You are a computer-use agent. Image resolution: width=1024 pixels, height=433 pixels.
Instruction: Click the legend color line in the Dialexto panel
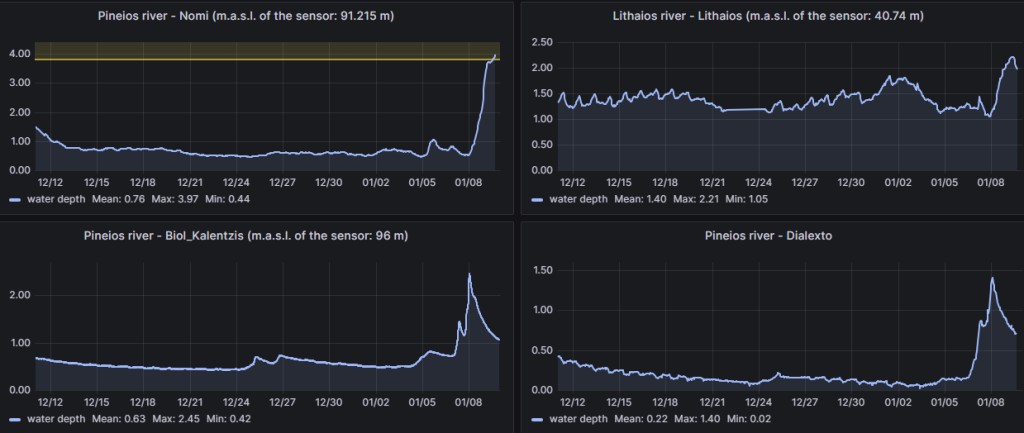click(538, 418)
